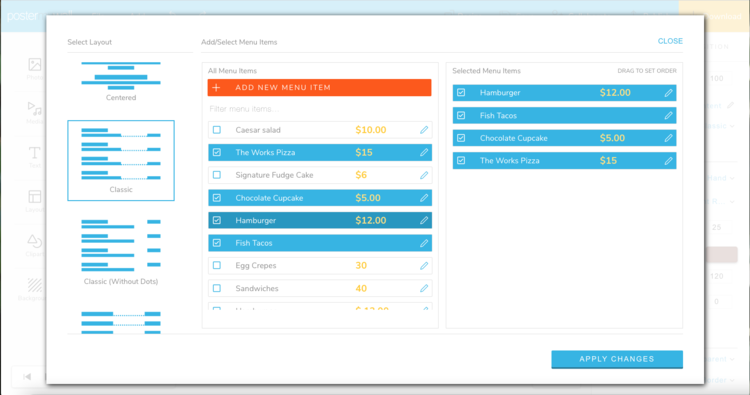Tick the Egg Crepes checkbox
The image size is (750, 395).
coord(217,265)
